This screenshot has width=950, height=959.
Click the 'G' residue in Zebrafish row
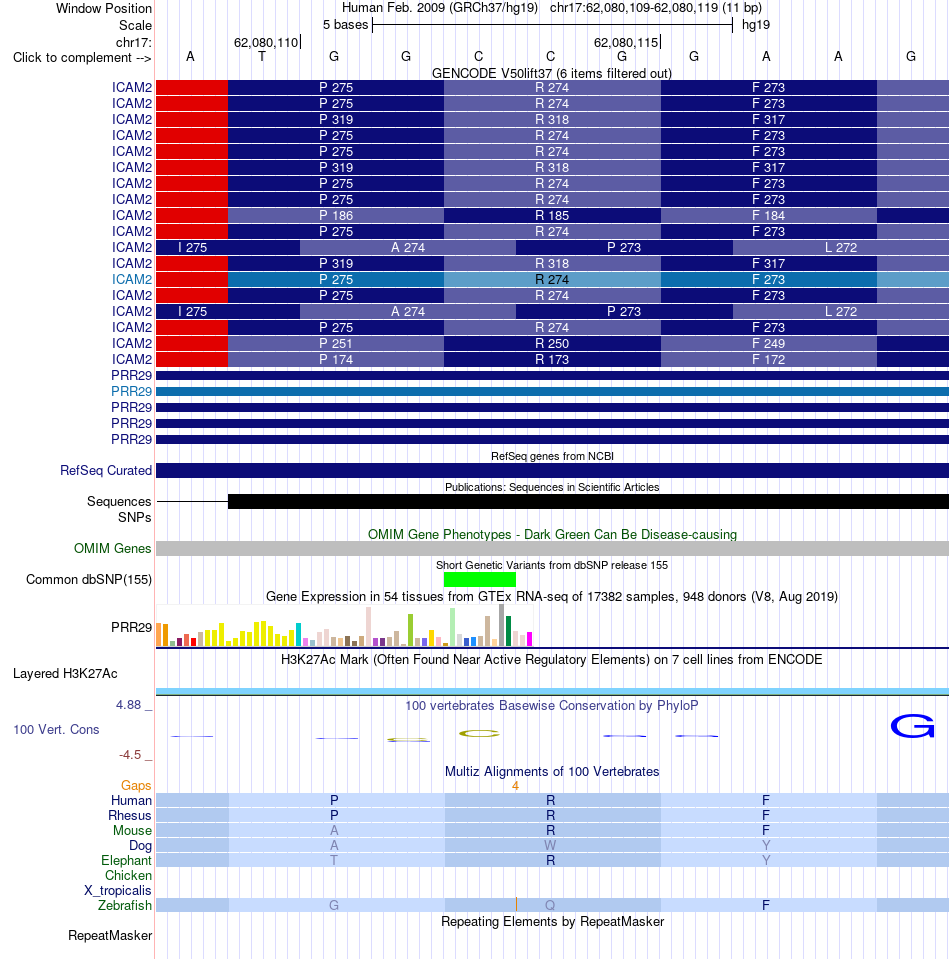(x=334, y=905)
